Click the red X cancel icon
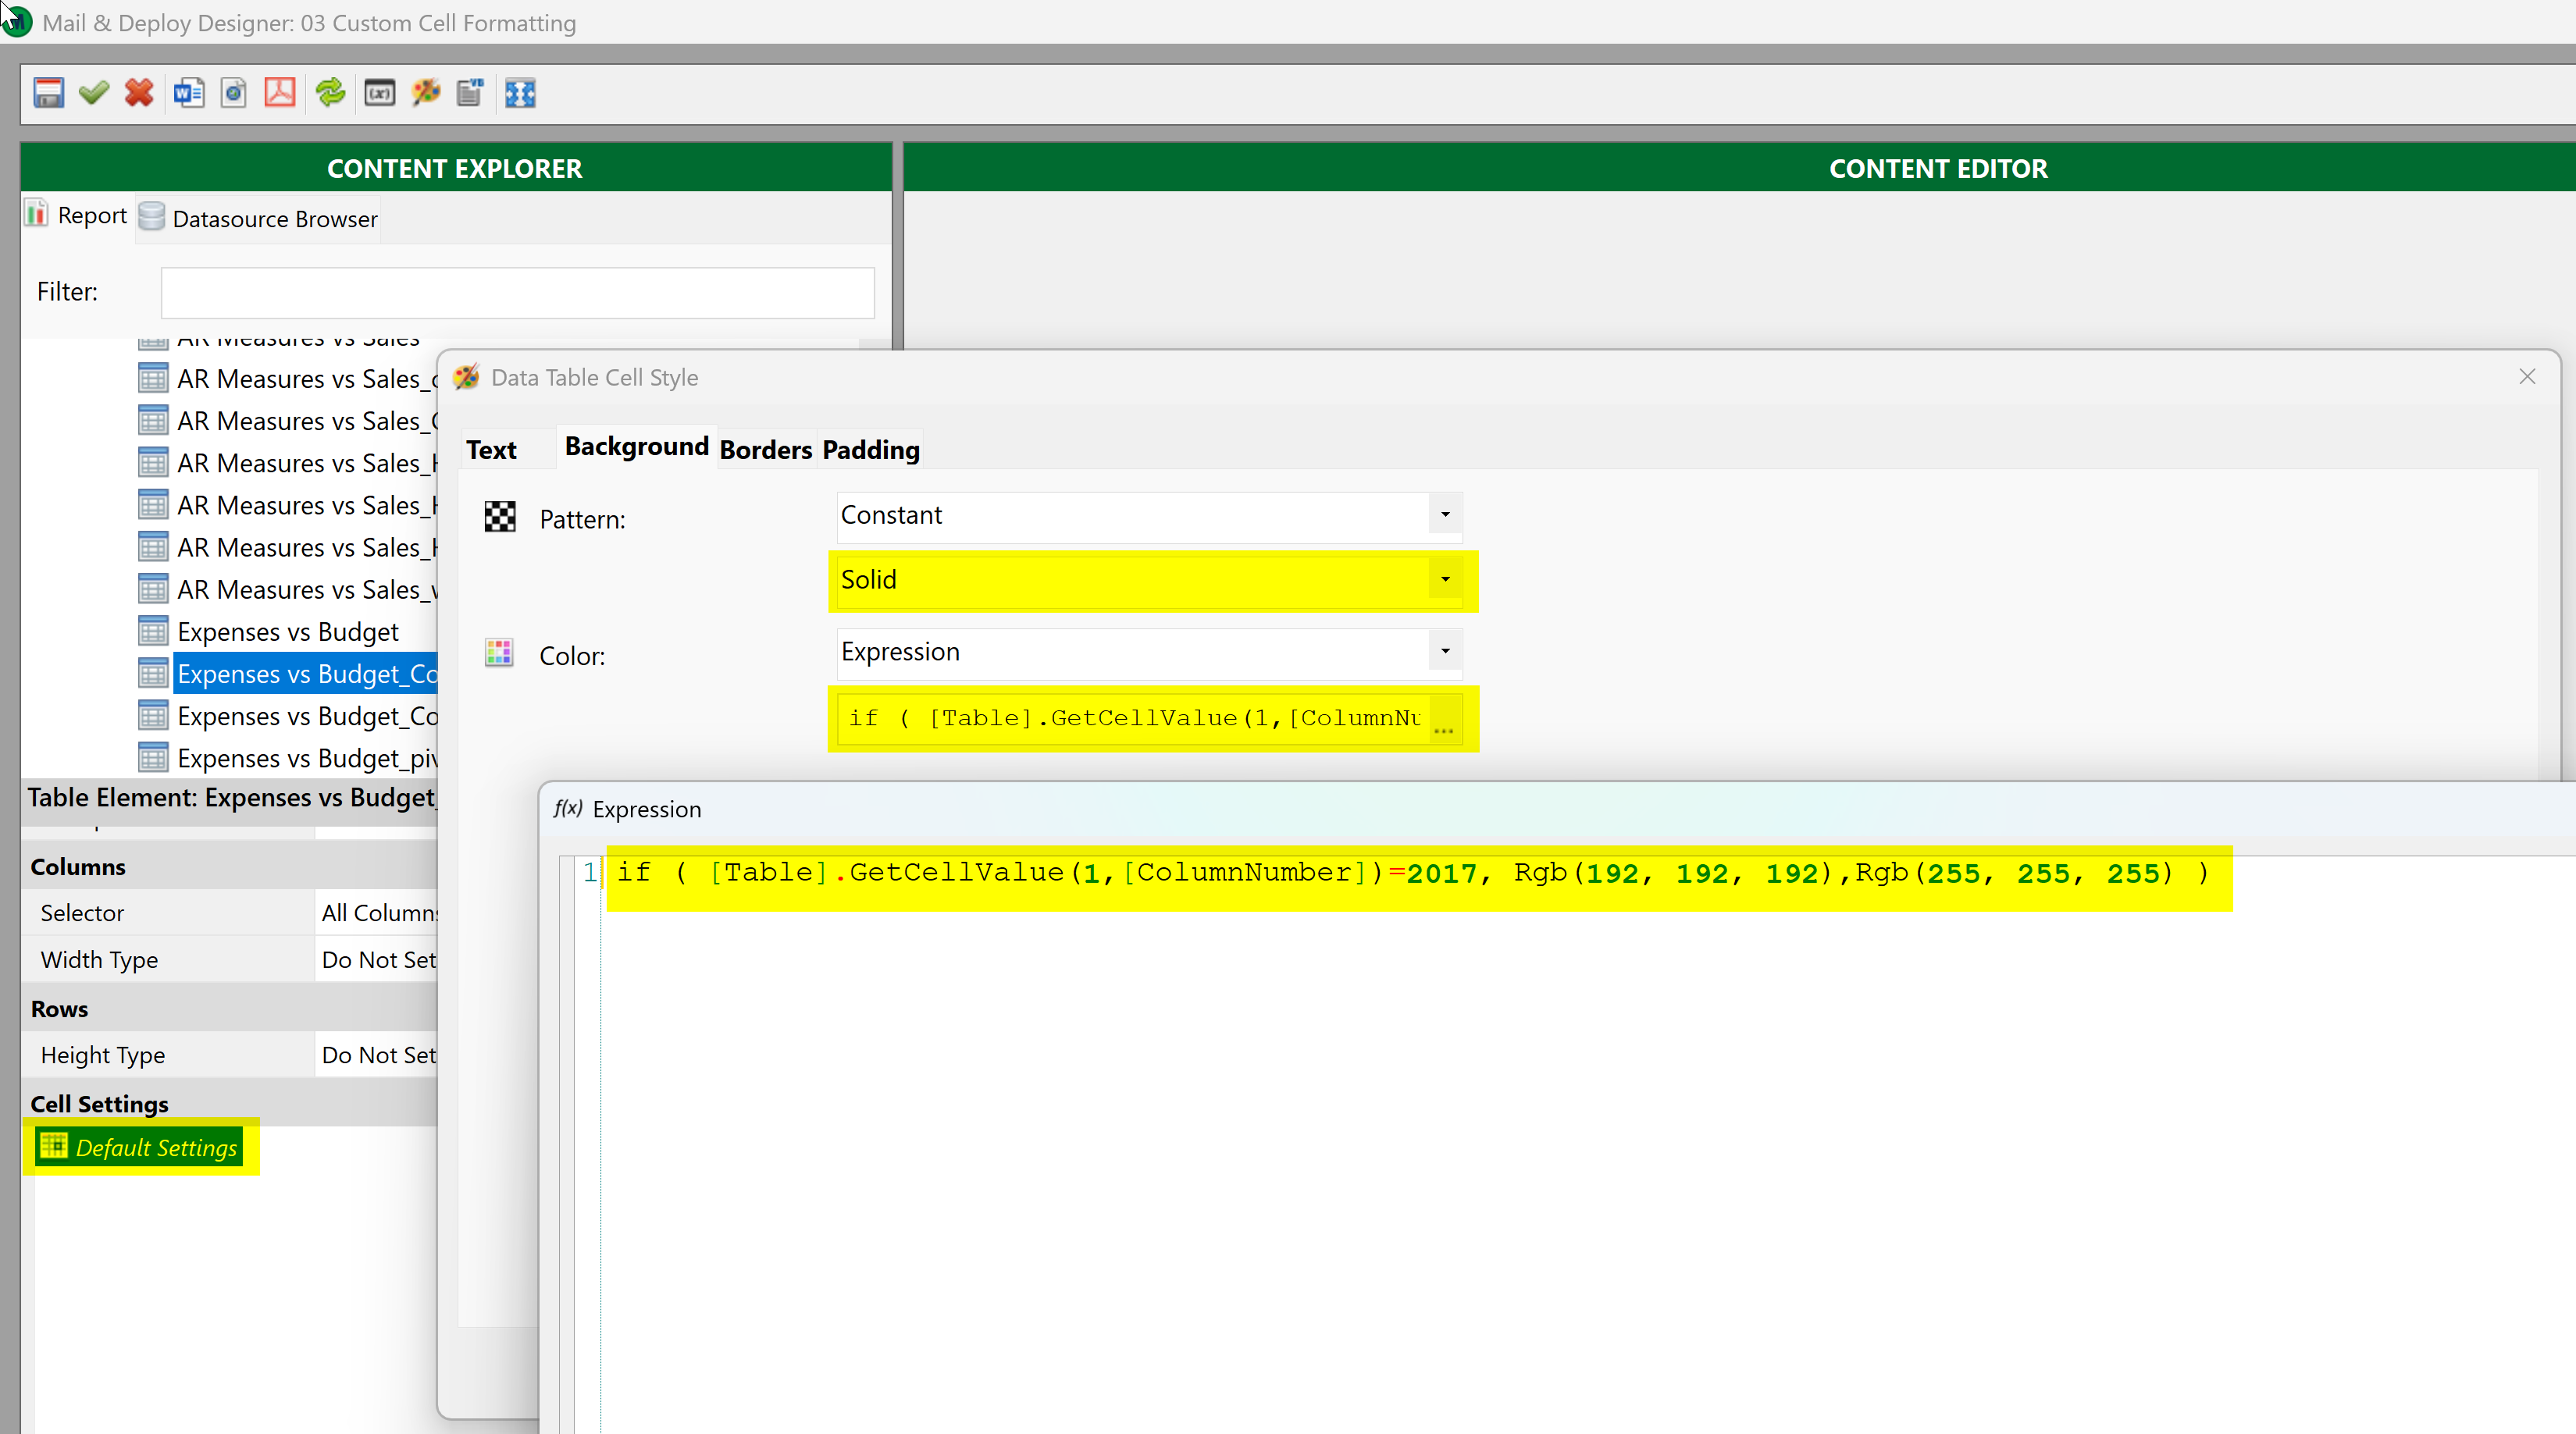This screenshot has width=2576, height=1434. [x=139, y=93]
